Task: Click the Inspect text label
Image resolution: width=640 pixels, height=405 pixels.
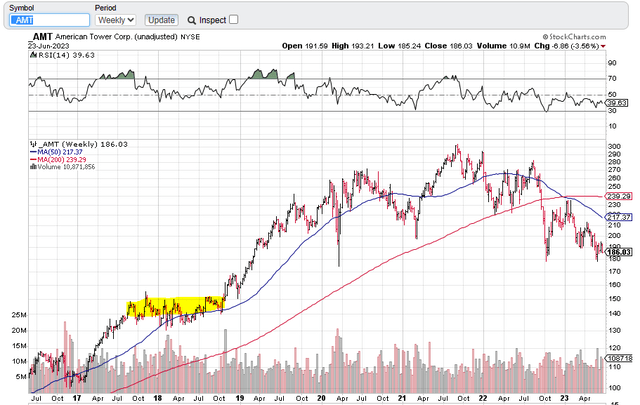Action: click(x=212, y=20)
